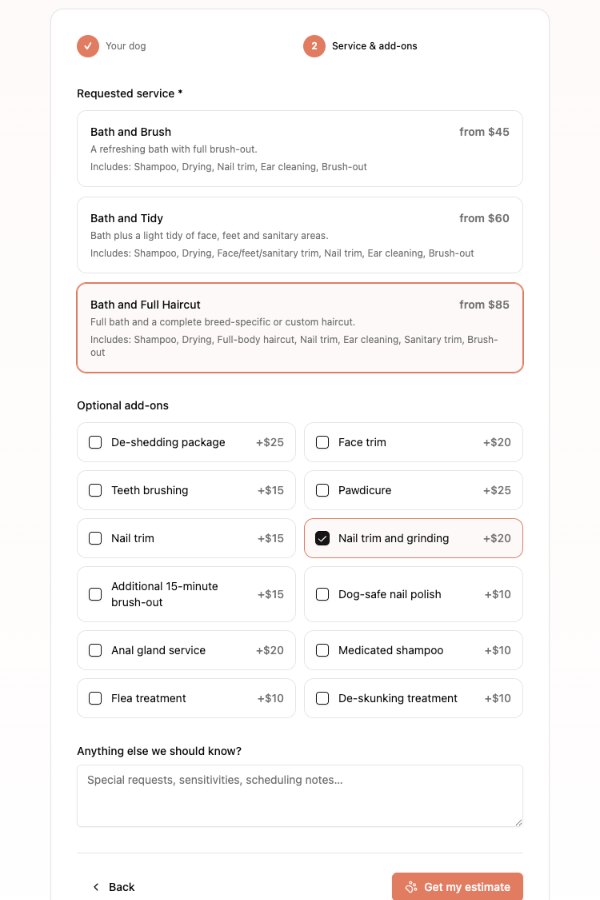Open the Service & add-ons step label
The width and height of the screenshot is (600, 900).
374,46
